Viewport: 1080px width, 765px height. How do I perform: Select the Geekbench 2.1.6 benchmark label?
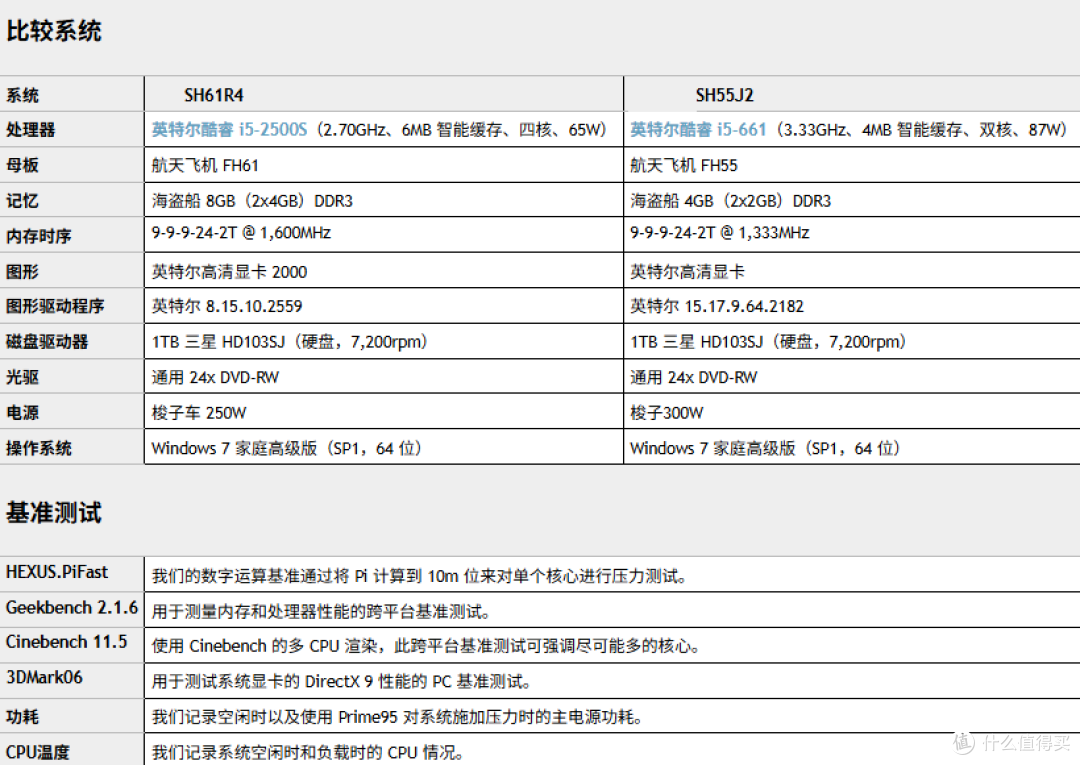(72, 608)
